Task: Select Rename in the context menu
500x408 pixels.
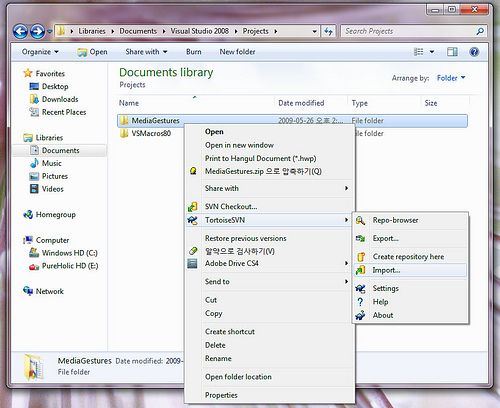Action: click(x=218, y=359)
